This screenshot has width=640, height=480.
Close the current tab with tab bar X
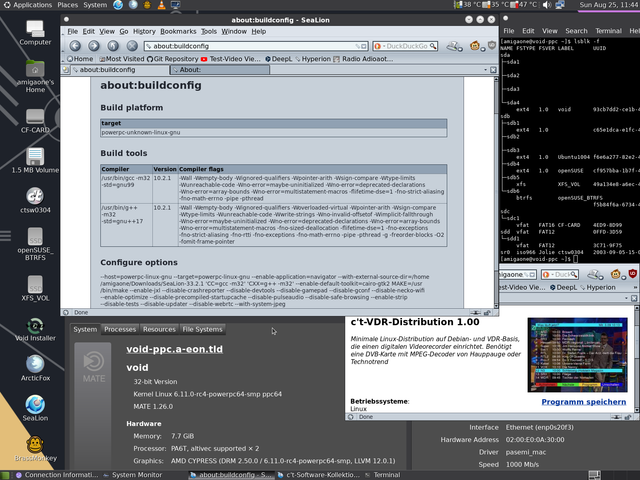point(493,70)
